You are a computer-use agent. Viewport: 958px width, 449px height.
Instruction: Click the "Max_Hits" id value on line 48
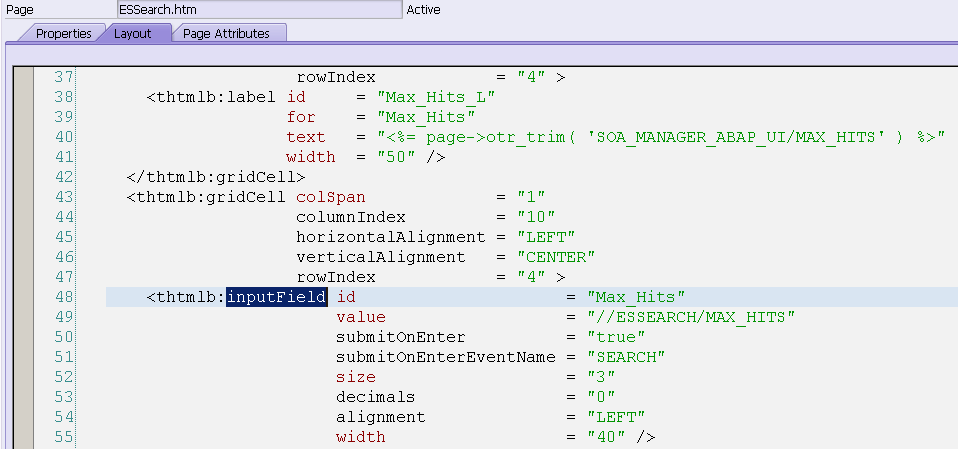636,297
